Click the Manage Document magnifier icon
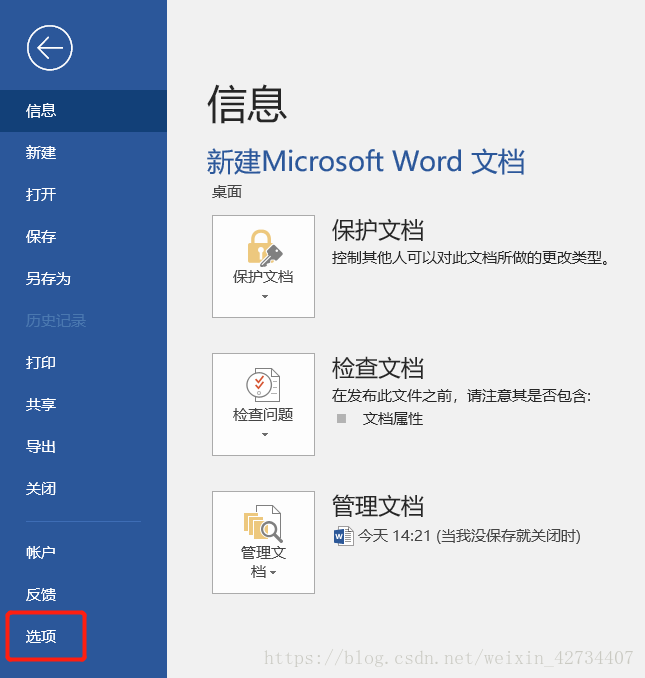This screenshot has width=645, height=678. pyautogui.click(x=263, y=524)
